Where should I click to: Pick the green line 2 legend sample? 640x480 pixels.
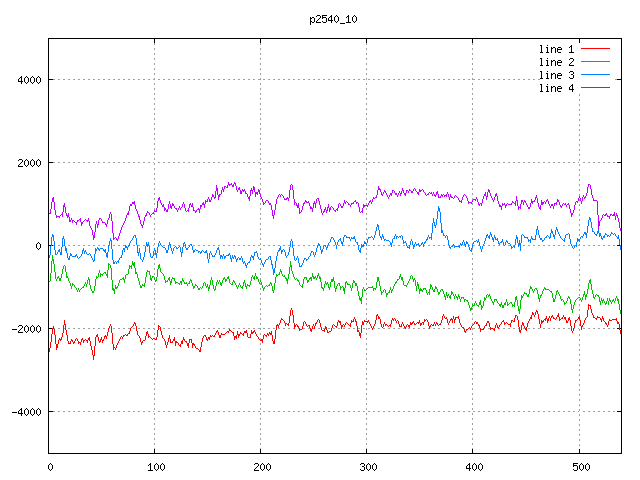[595, 62]
